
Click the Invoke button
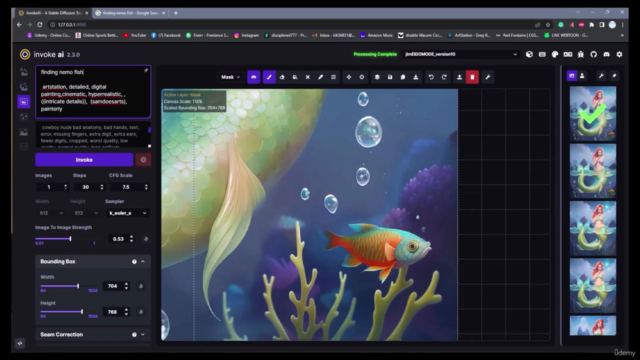click(x=84, y=160)
